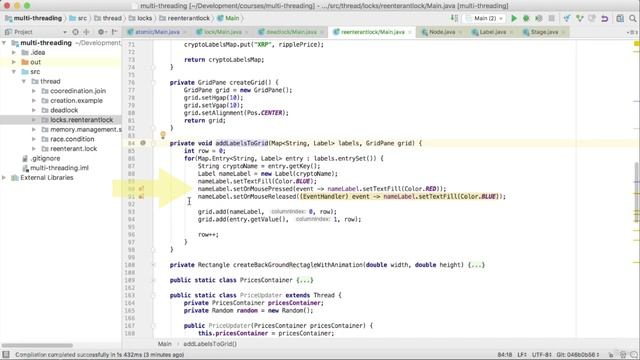
Task: Click the VCS update project icon
Action: coord(567,18)
